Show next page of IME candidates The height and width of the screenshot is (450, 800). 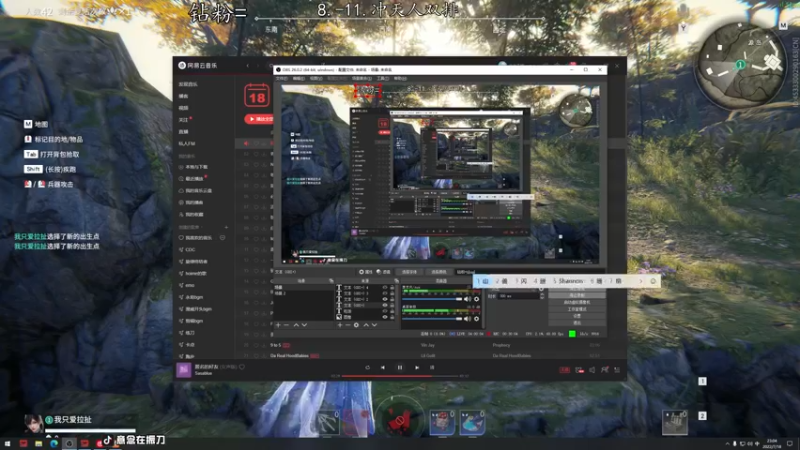(x=641, y=281)
